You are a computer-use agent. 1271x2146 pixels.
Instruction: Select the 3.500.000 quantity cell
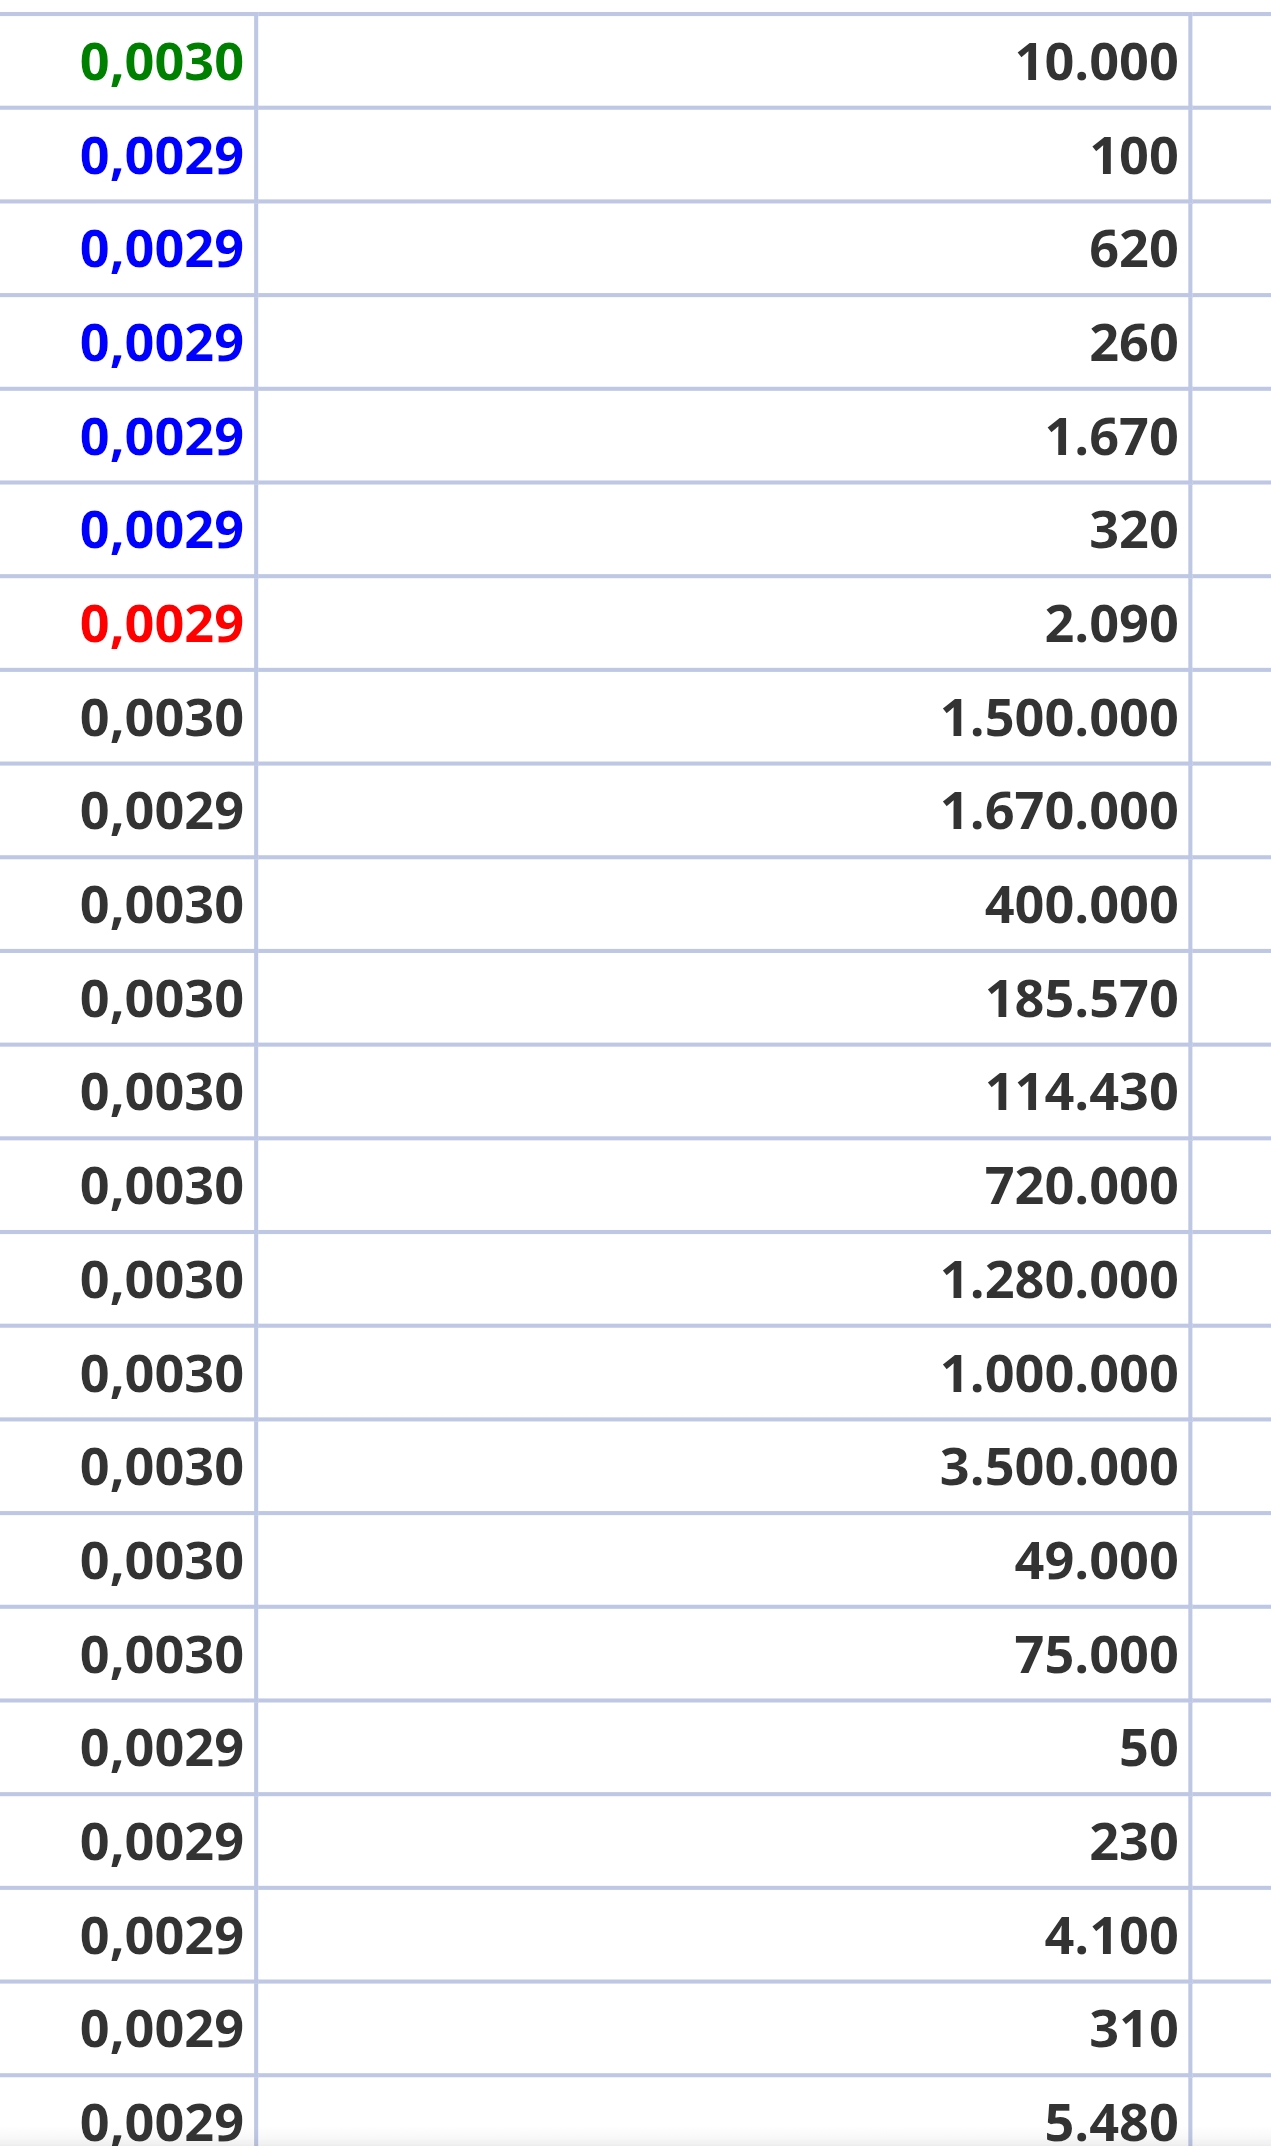(x=723, y=1466)
